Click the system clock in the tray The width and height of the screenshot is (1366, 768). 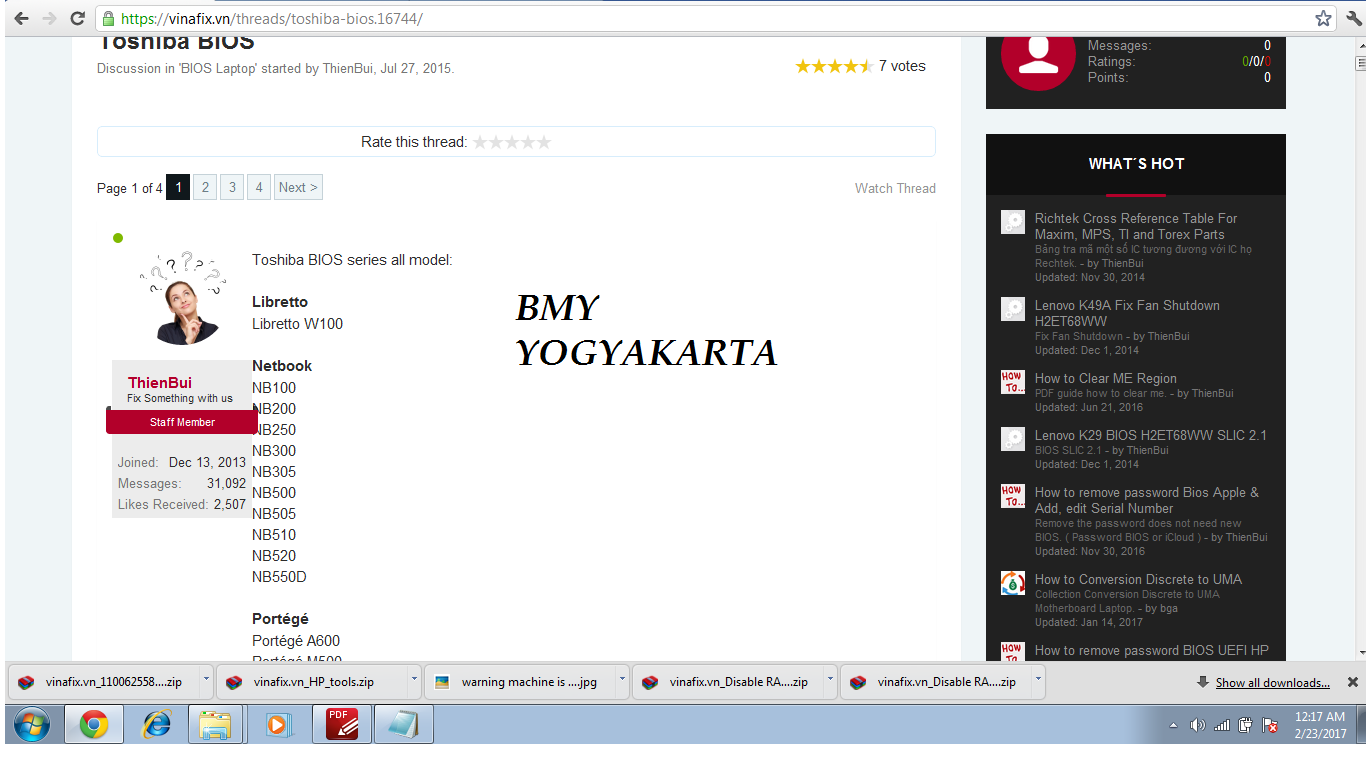[x=1320, y=725]
